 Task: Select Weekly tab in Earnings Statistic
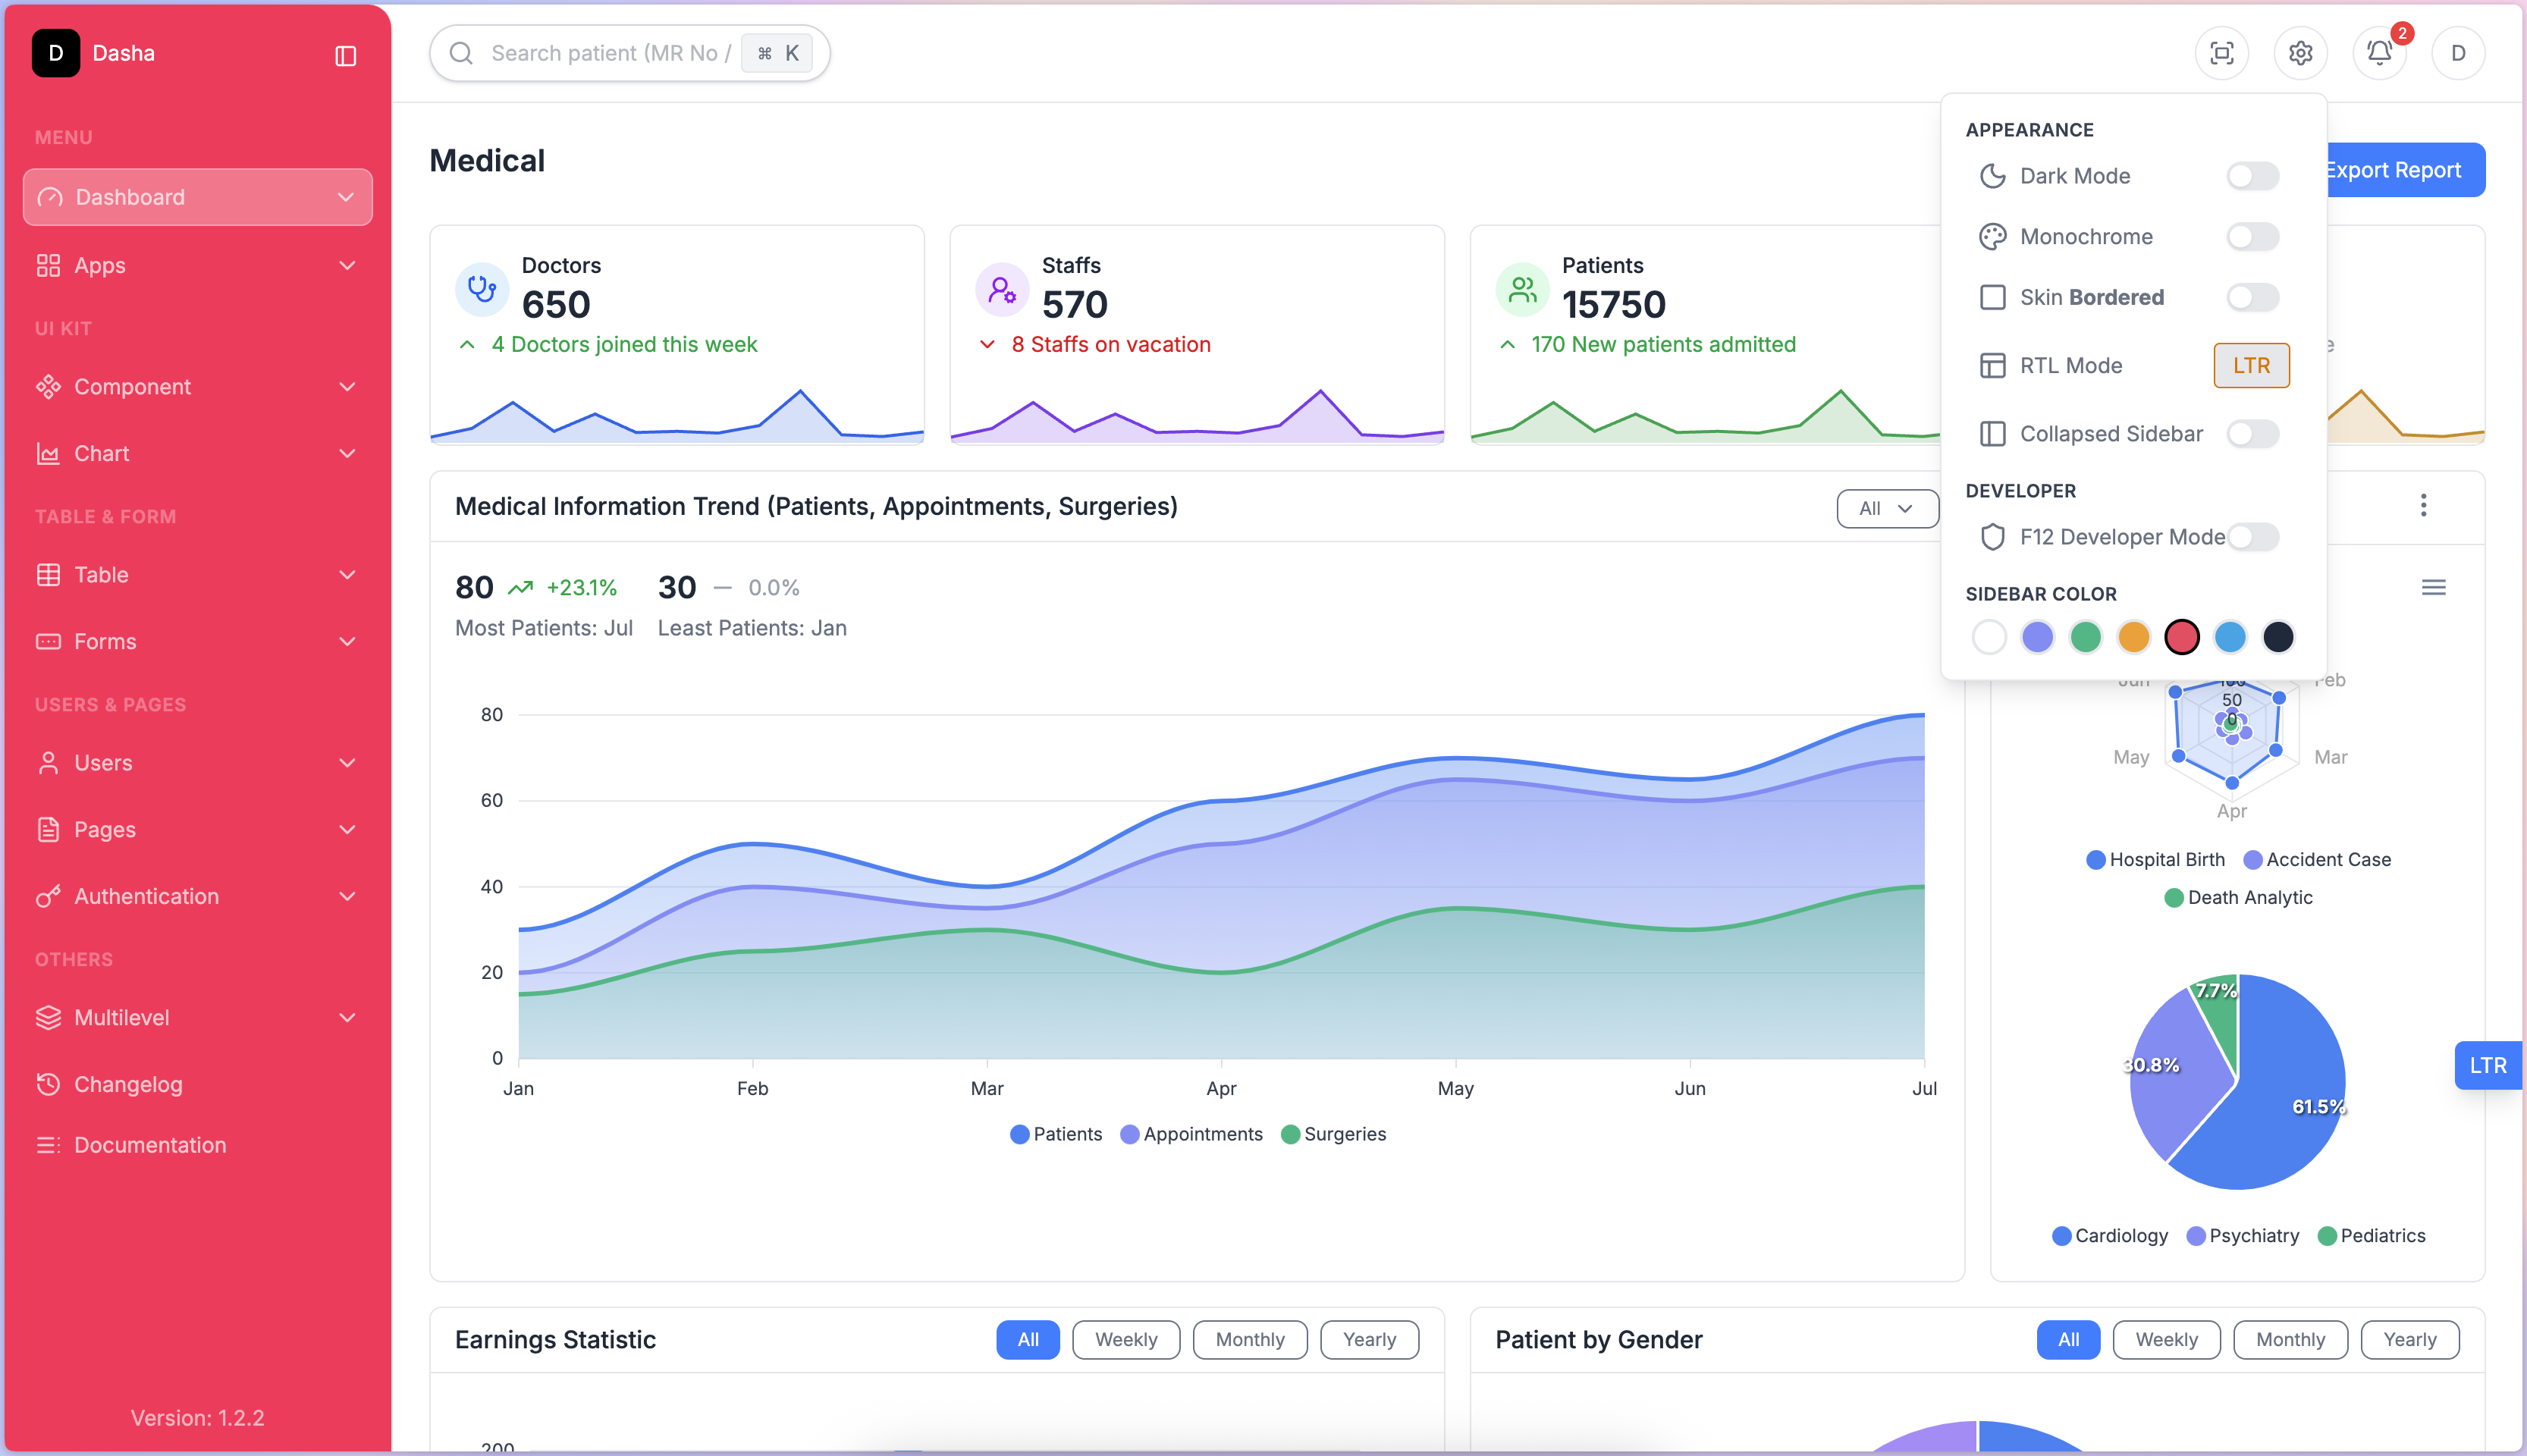coord(1125,1340)
